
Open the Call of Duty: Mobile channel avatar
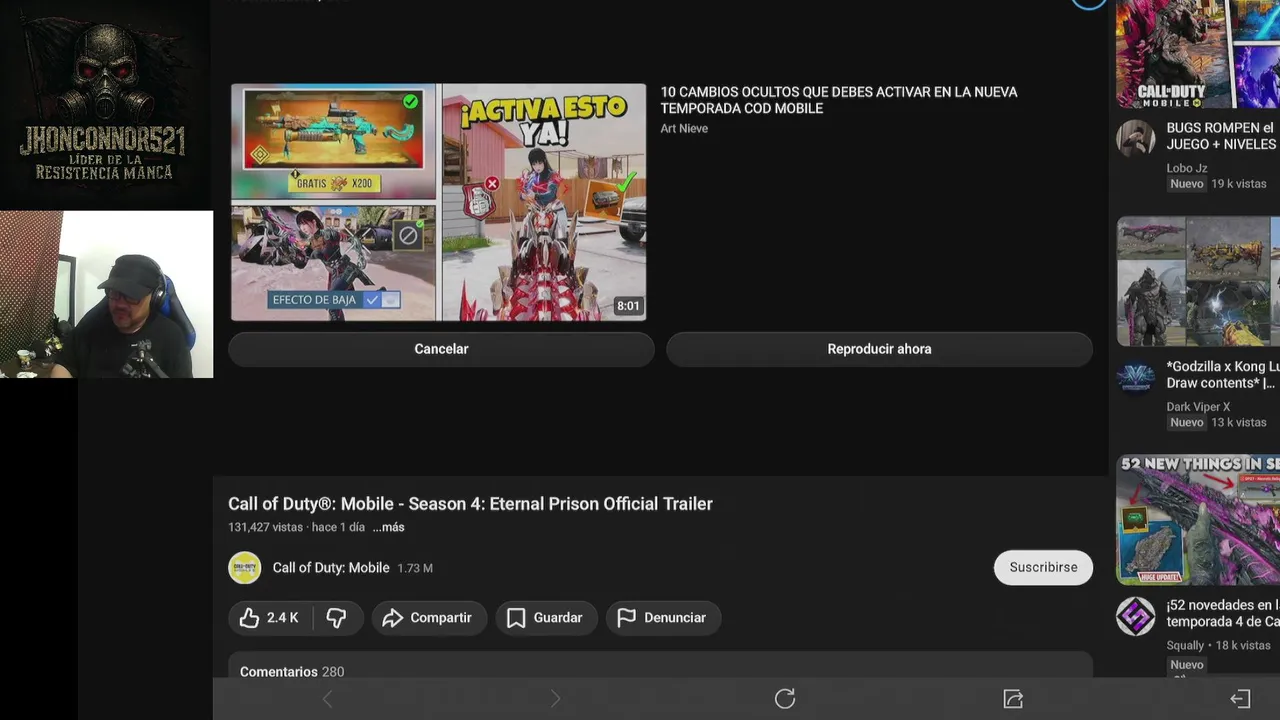point(245,568)
